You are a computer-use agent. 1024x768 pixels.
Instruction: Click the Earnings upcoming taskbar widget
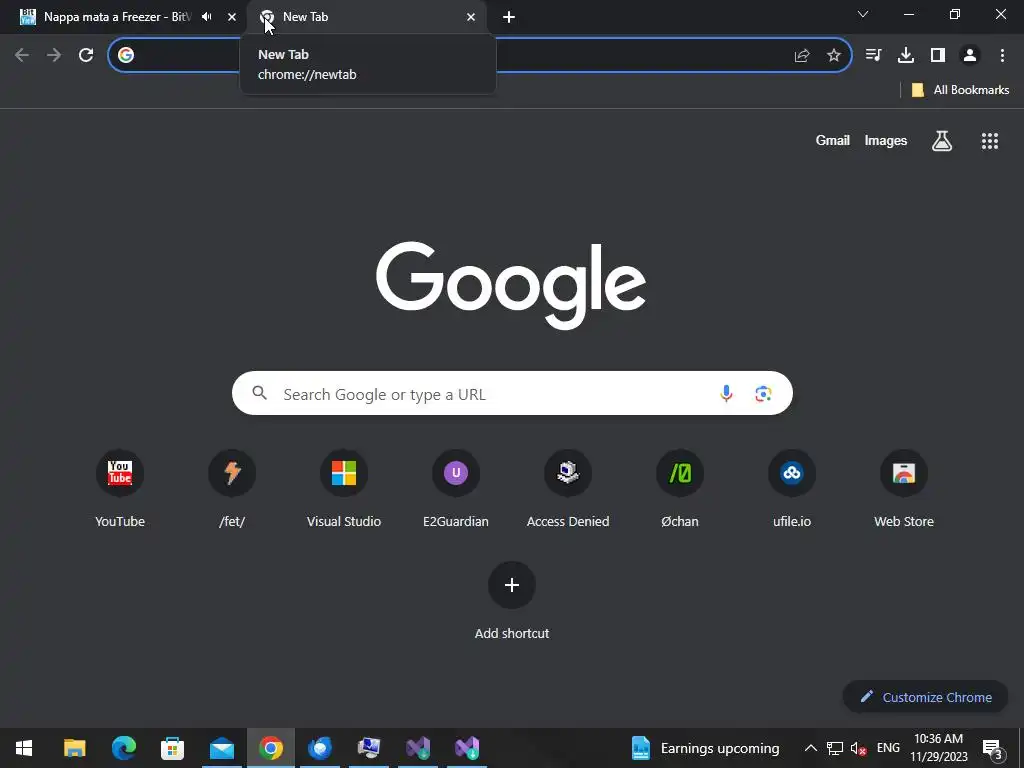pyautogui.click(x=706, y=748)
